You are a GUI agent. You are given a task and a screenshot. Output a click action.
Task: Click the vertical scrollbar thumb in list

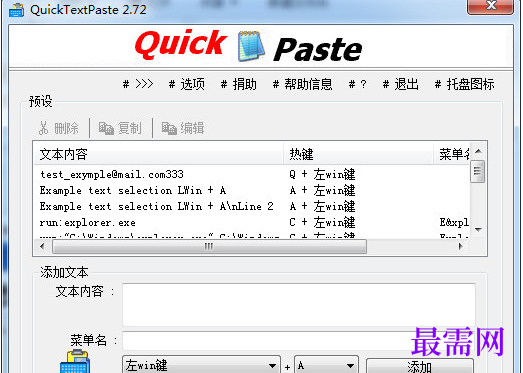478,171
